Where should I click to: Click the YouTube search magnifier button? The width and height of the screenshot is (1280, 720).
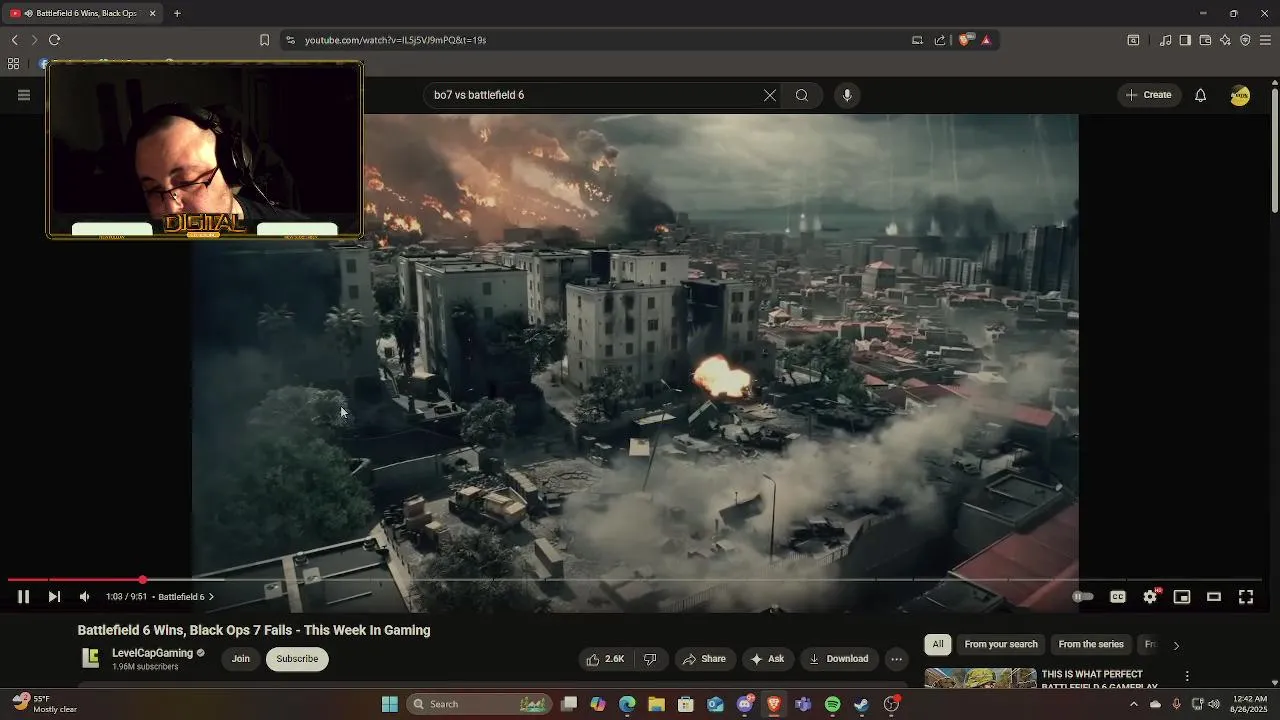[x=802, y=95]
